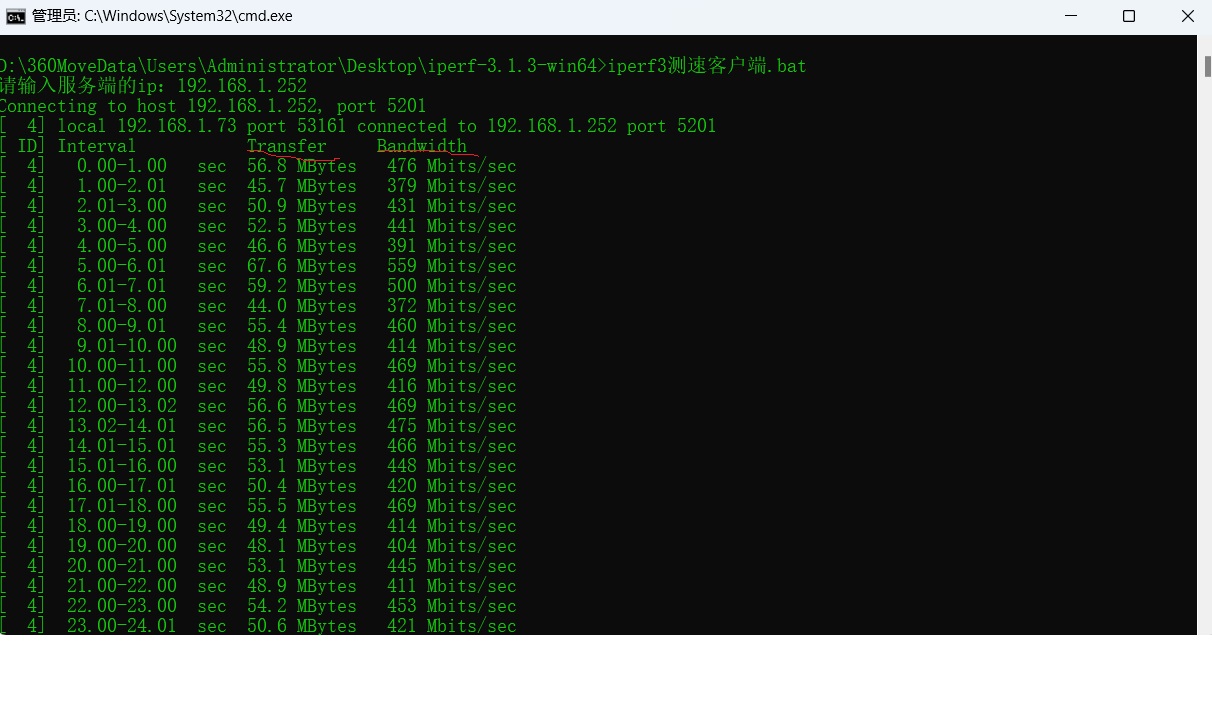Close the cmd.exe window
This screenshot has height=720, width=1212.
point(1187,16)
